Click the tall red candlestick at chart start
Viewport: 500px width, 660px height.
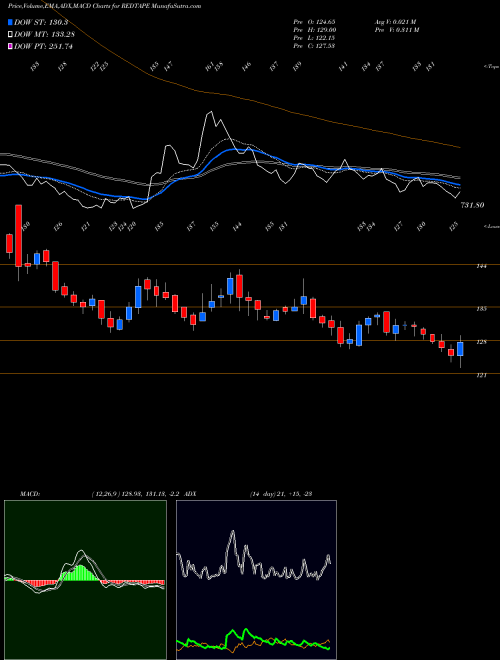tap(19, 236)
